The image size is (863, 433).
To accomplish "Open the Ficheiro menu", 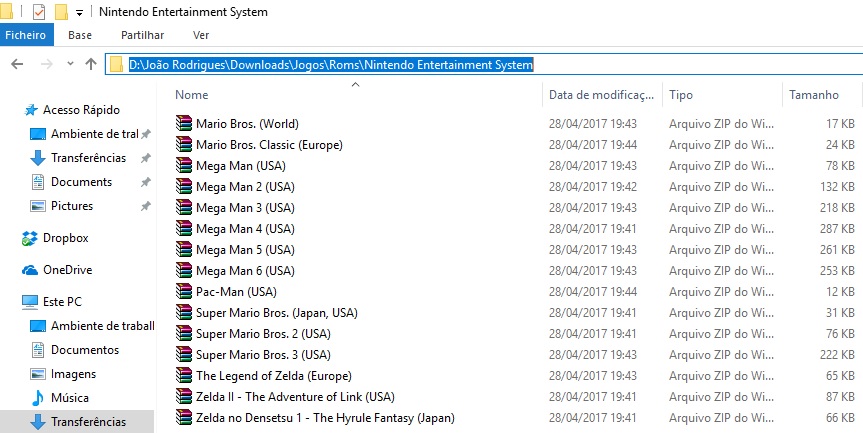I will point(26,35).
